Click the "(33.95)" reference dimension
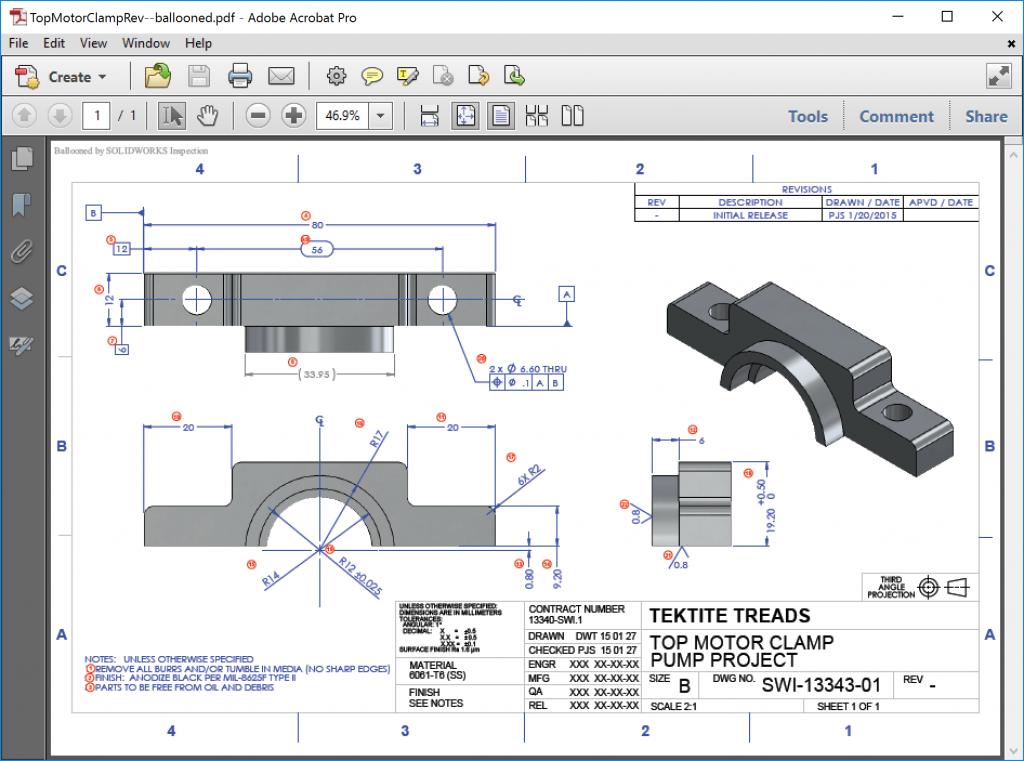Image resolution: width=1024 pixels, height=761 pixels. (317, 374)
